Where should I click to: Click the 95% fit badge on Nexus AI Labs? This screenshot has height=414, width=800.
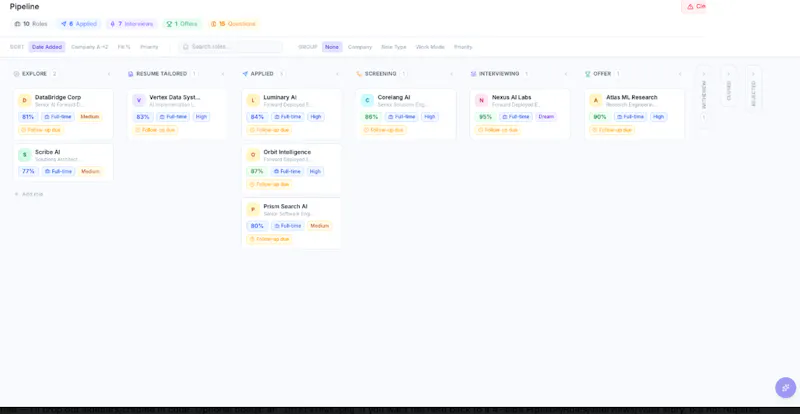(486, 117)
